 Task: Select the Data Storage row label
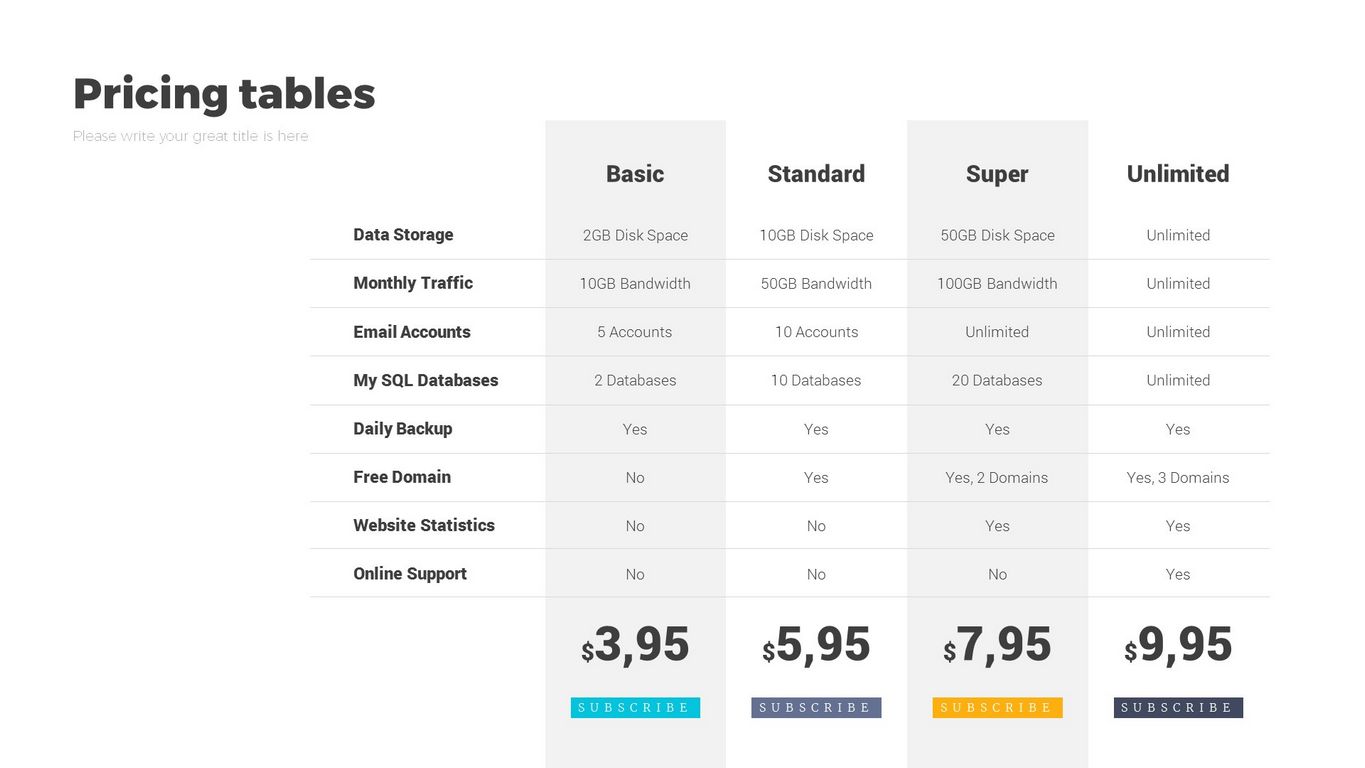[403, 235]
